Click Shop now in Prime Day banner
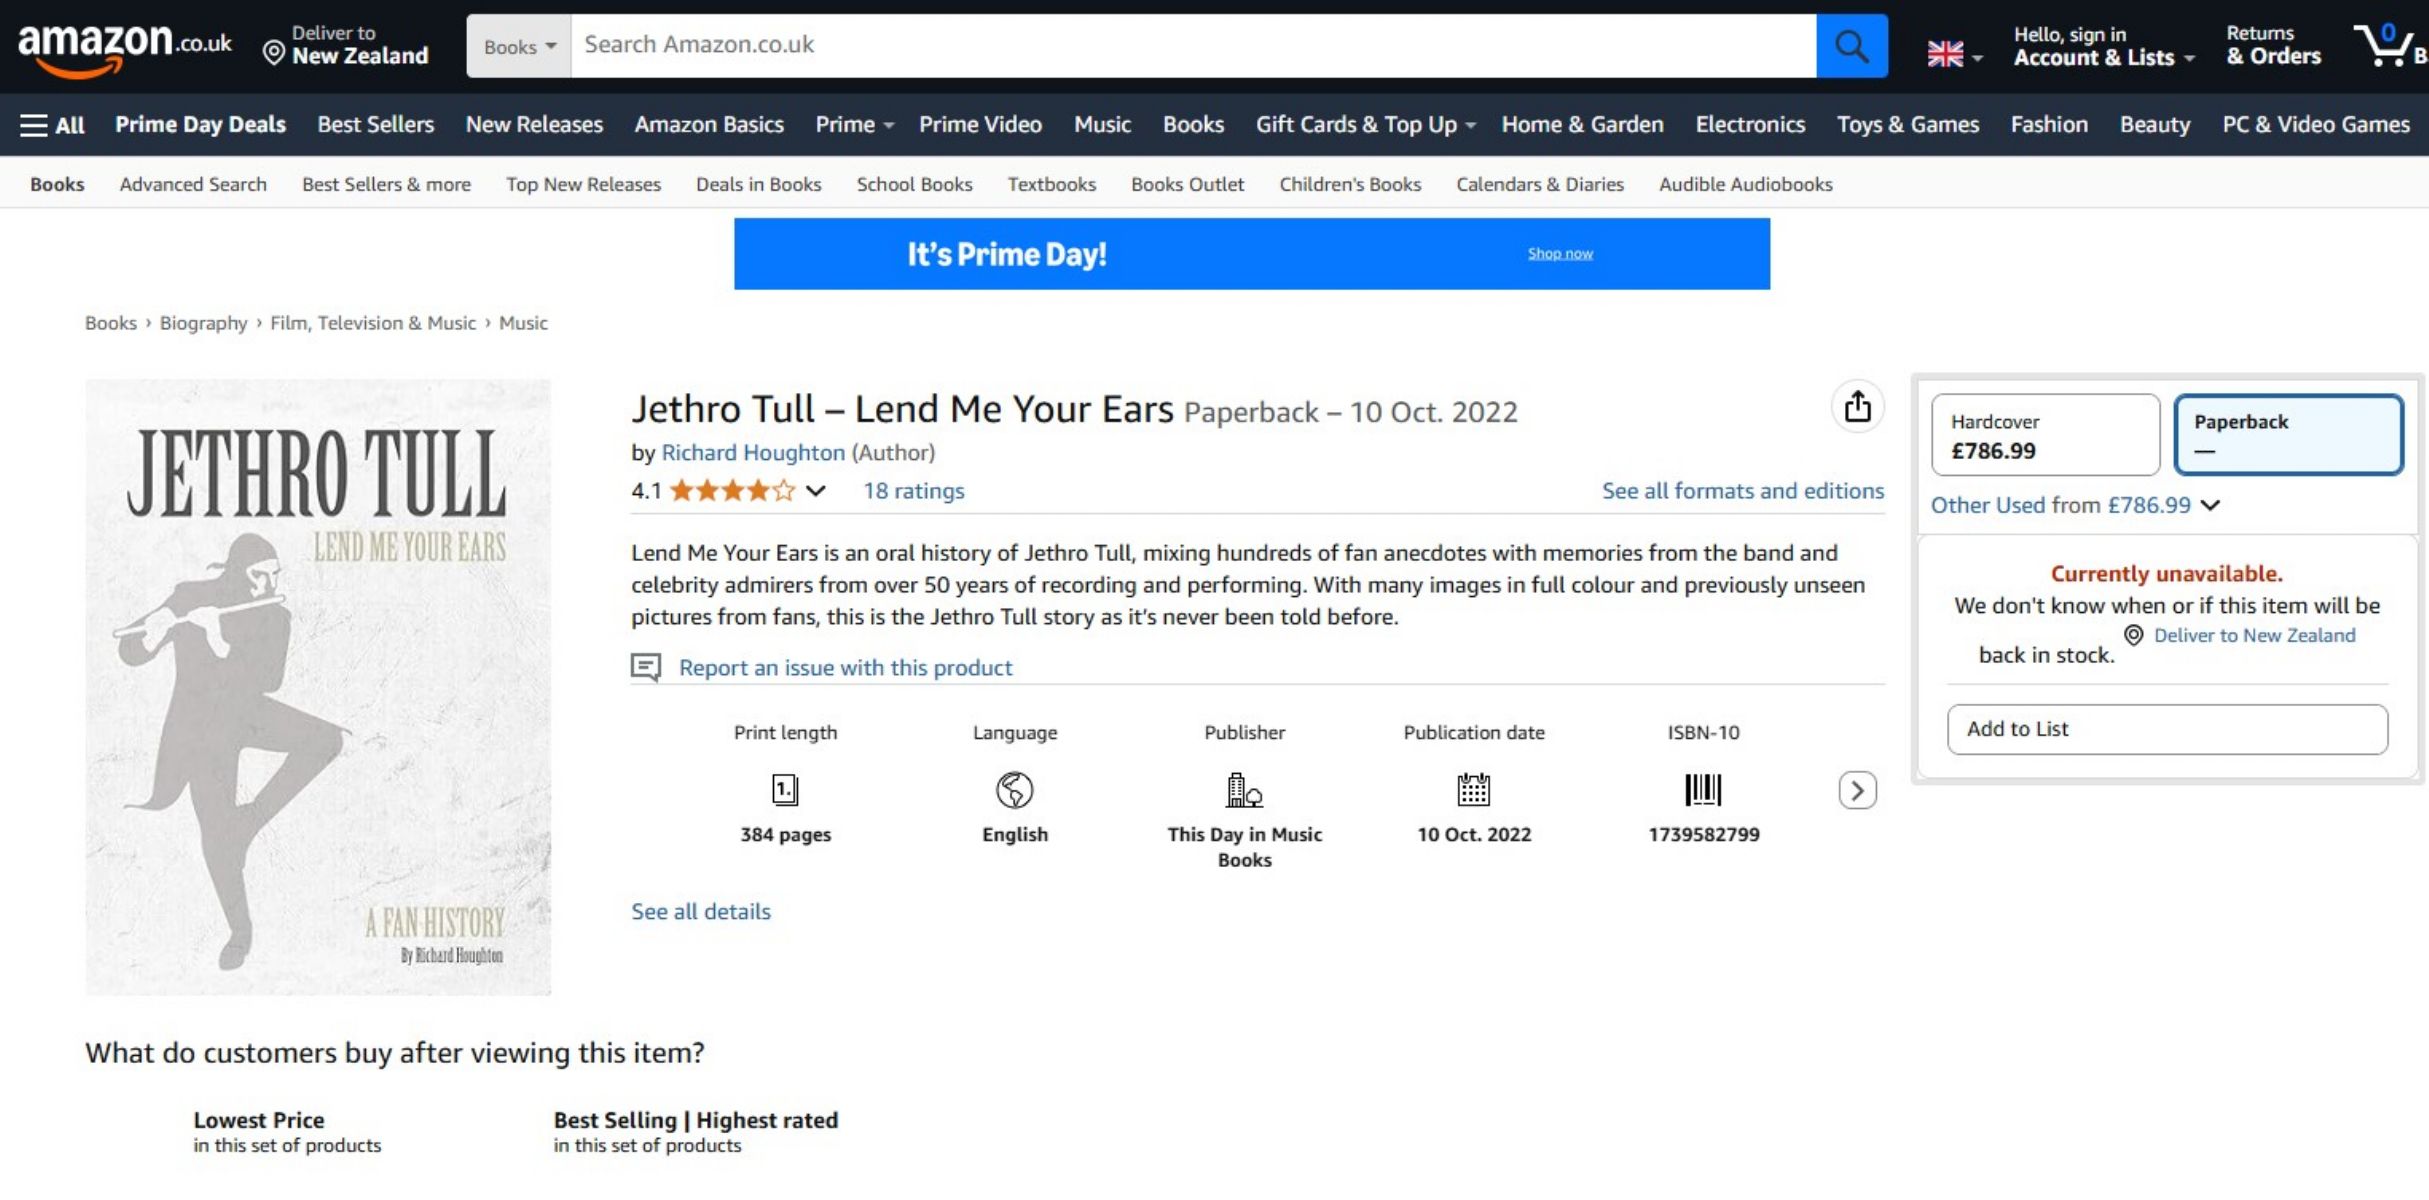The width and height of the screenshot is (2429, 1200). pyautogui.click(x=1559, y=254)
